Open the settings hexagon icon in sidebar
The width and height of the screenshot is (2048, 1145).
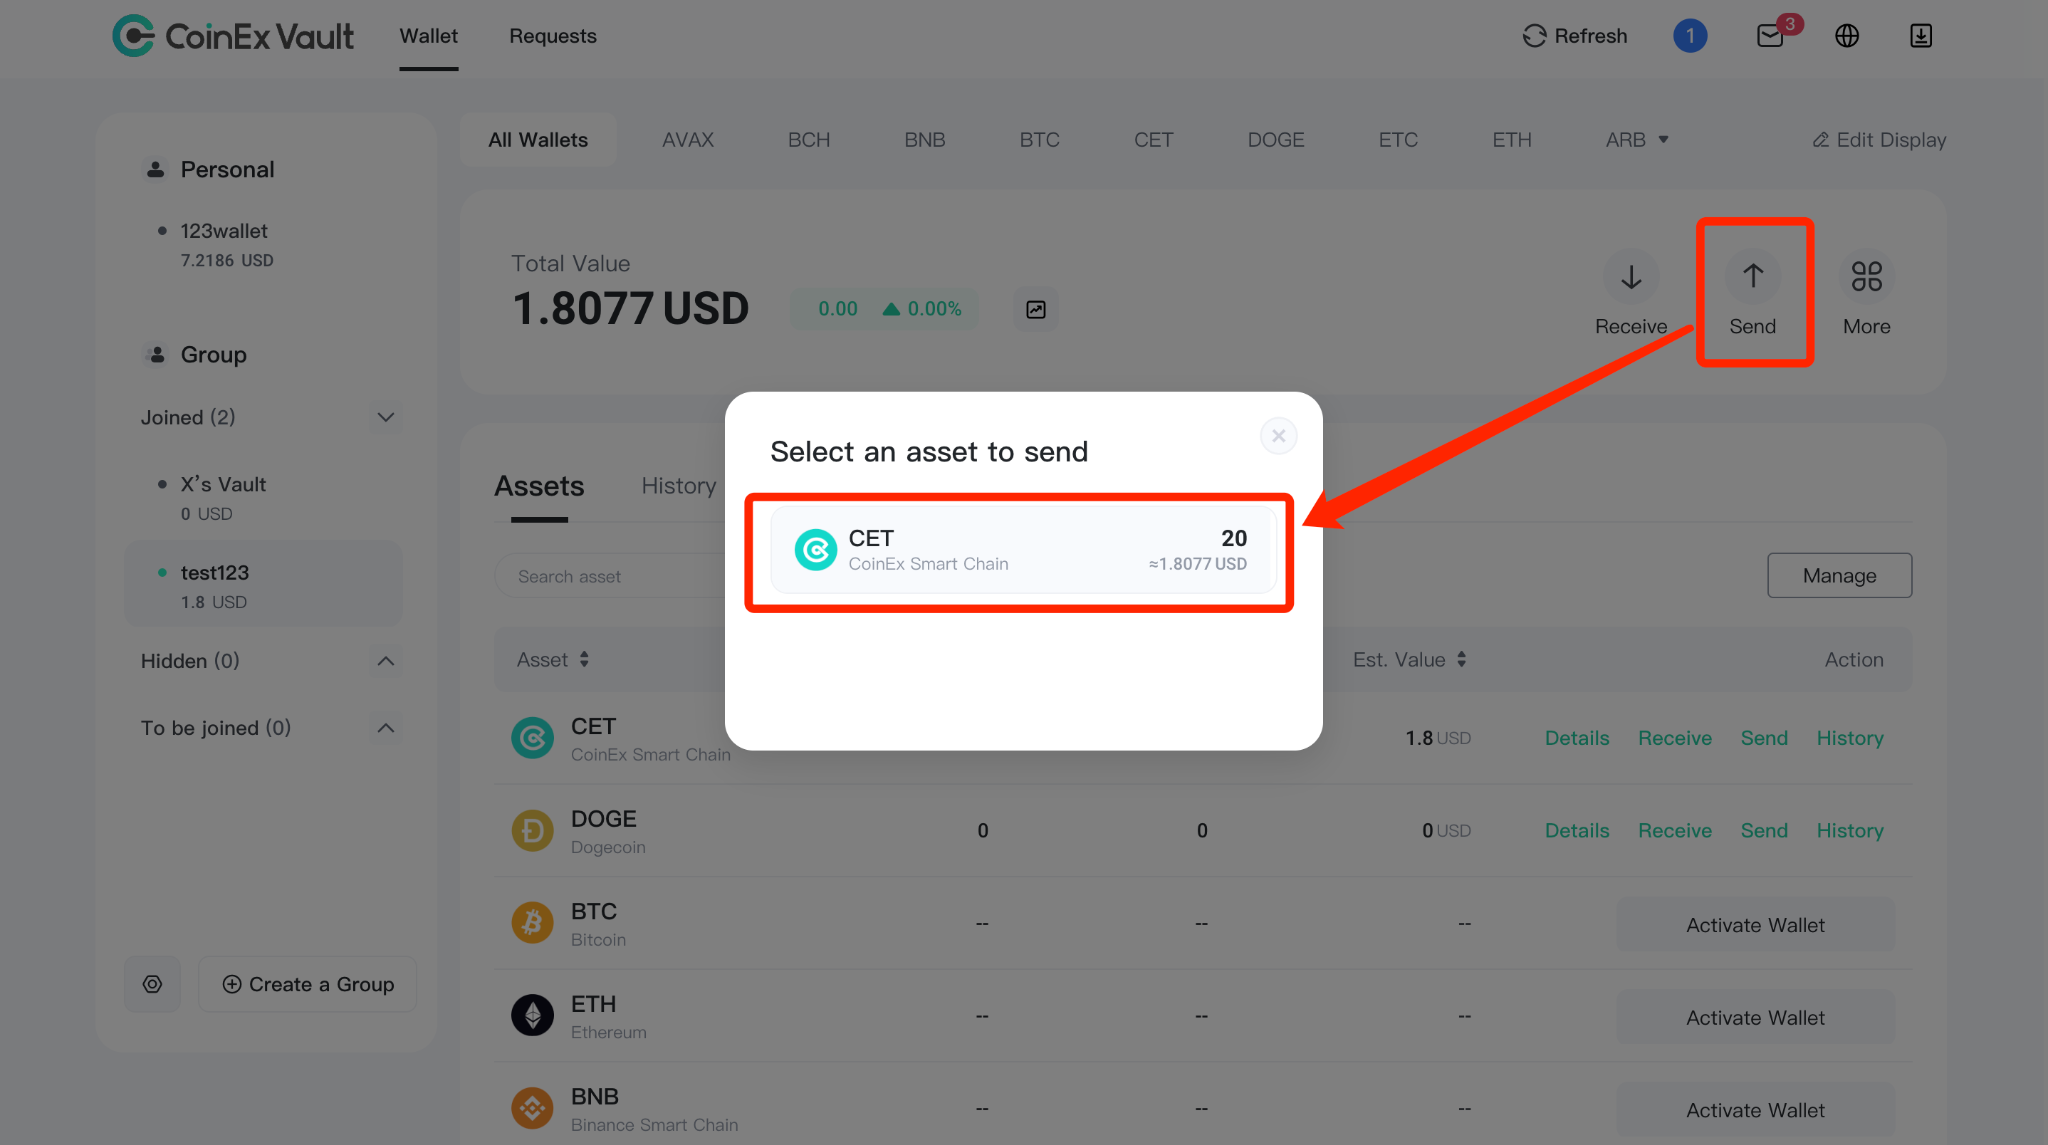[152, 984]
